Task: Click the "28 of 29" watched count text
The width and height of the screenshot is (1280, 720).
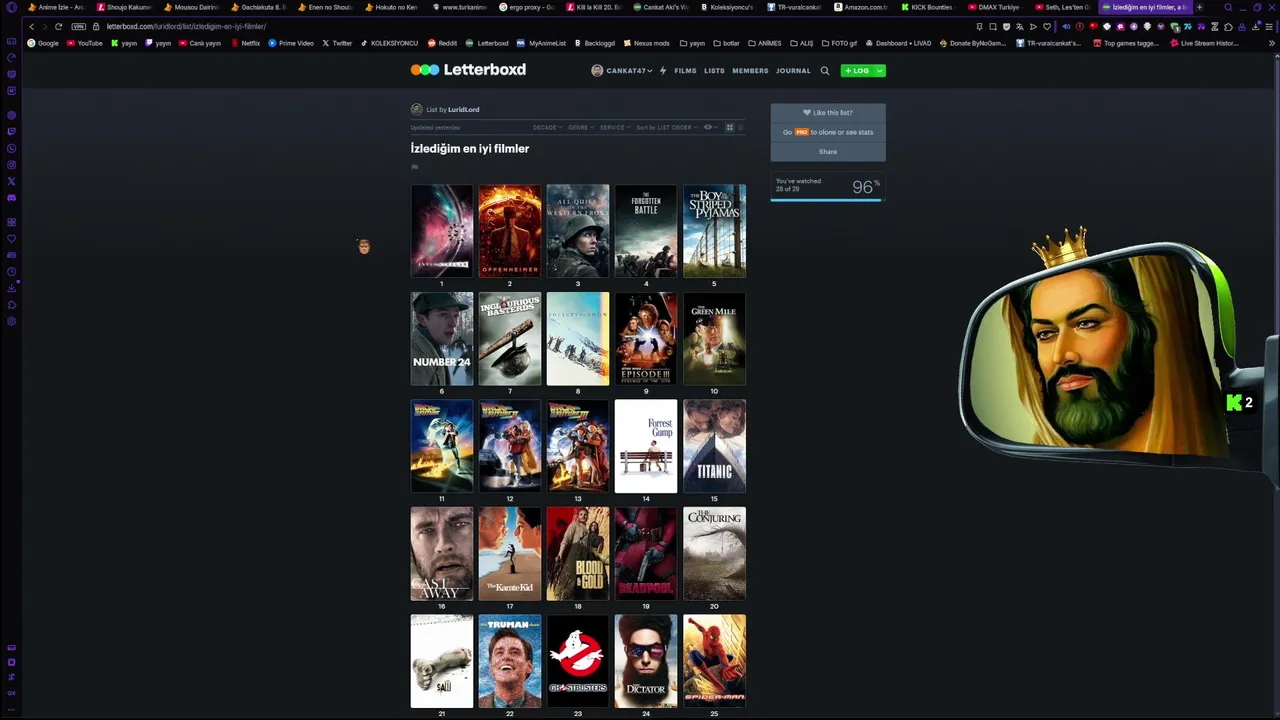Action: coord(787,189)
